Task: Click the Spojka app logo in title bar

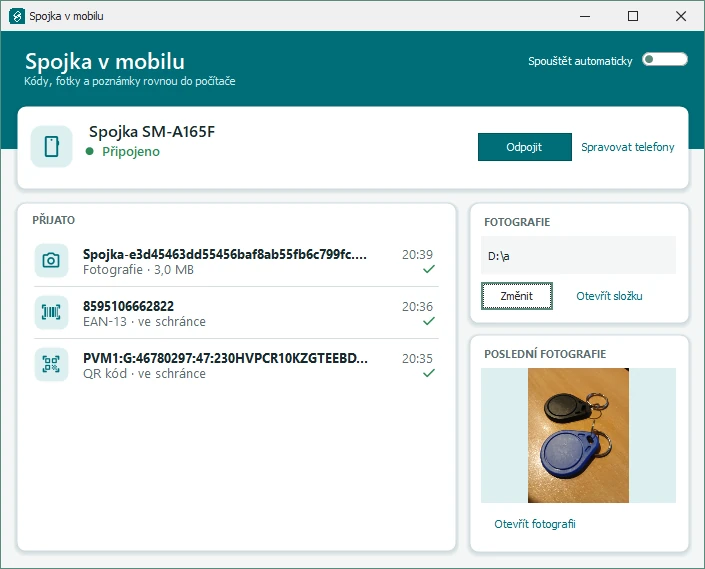Action: [x=17, y=16]
